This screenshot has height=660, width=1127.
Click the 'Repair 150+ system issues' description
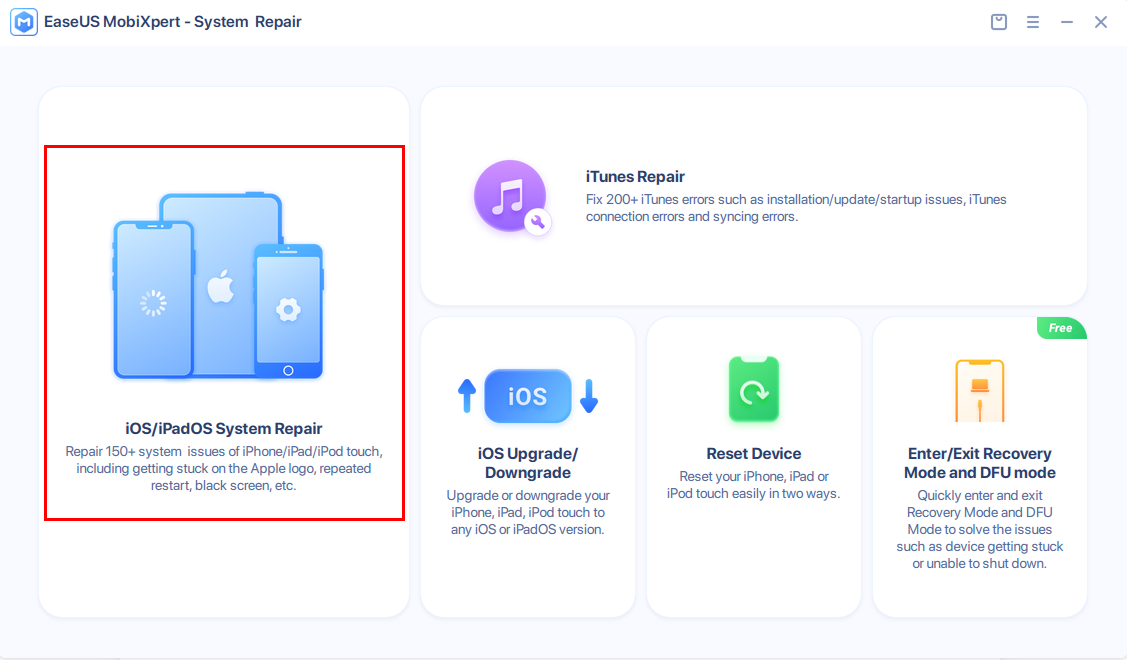tap(224, 468)
